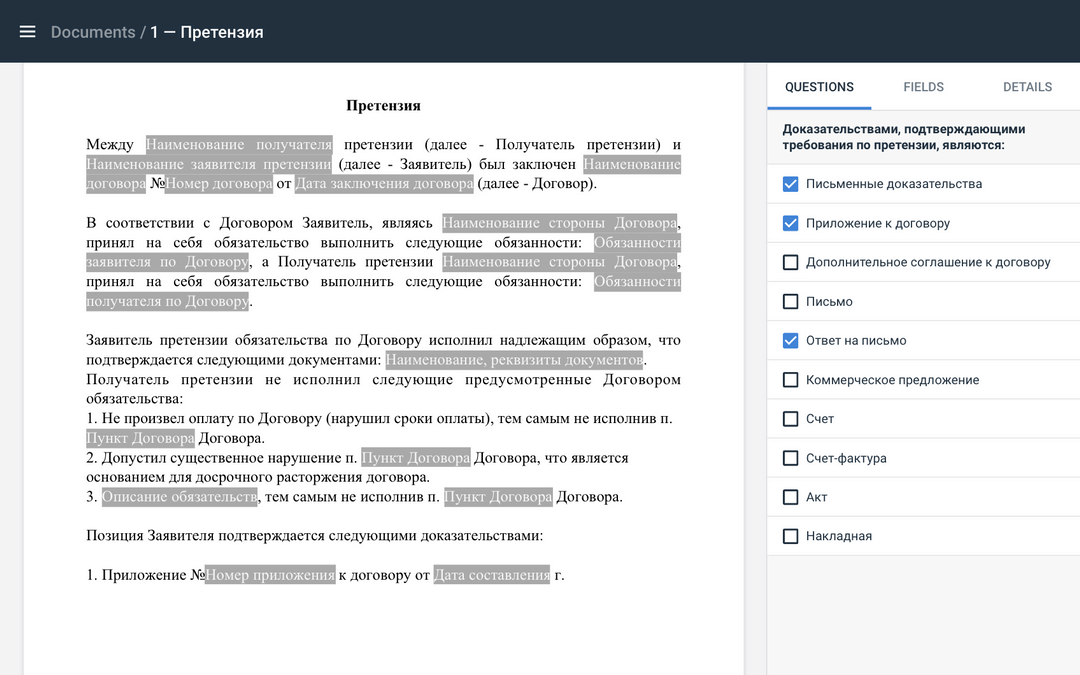The image size is (1080, 675).
Task: Enable Дополнительное соглашение к договору checkbox
Action: [x=790, y=262]
